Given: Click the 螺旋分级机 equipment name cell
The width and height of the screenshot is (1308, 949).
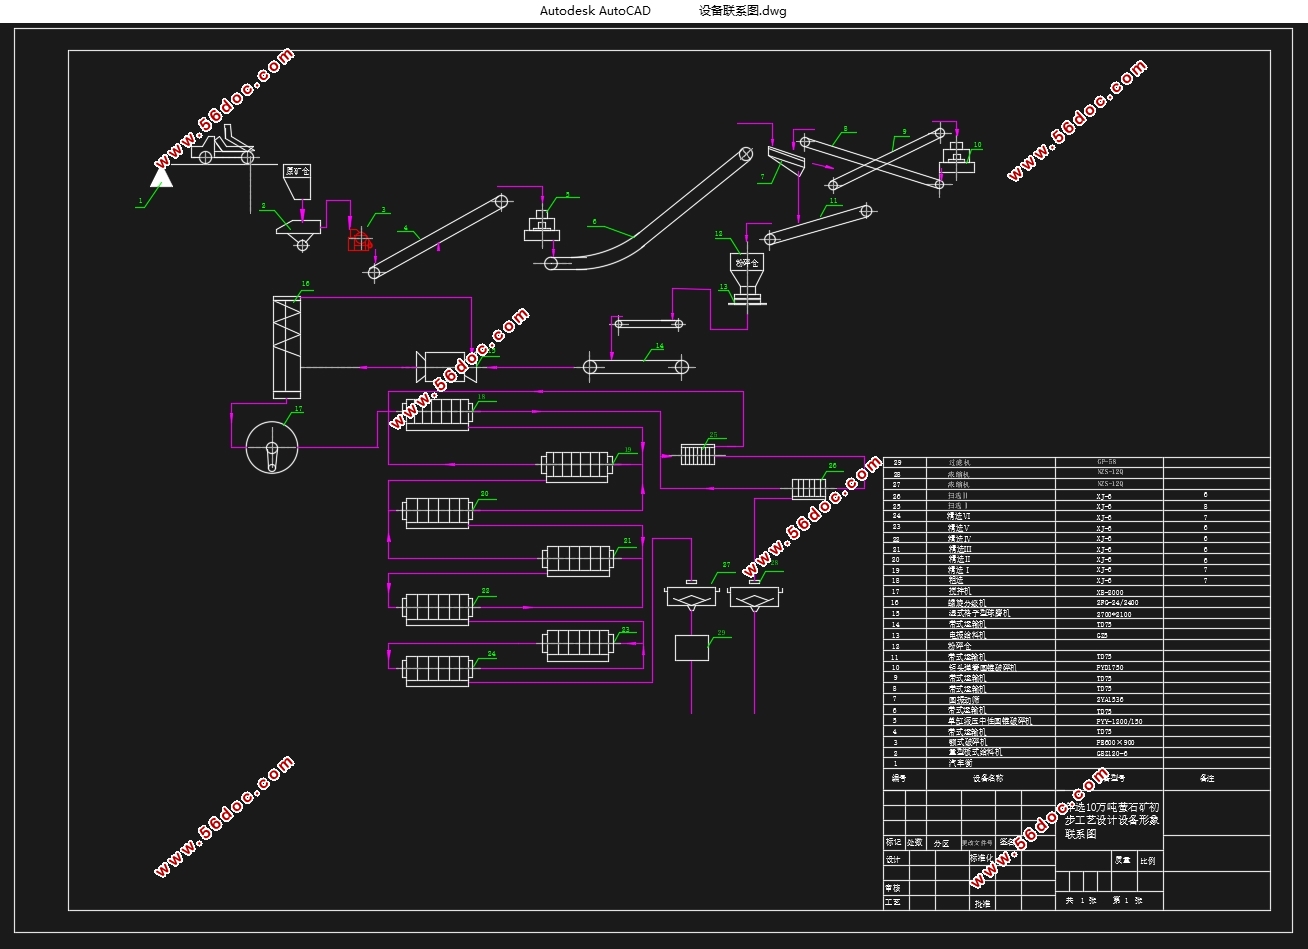Looking at the screenshot, I should [x=966, y=603].
